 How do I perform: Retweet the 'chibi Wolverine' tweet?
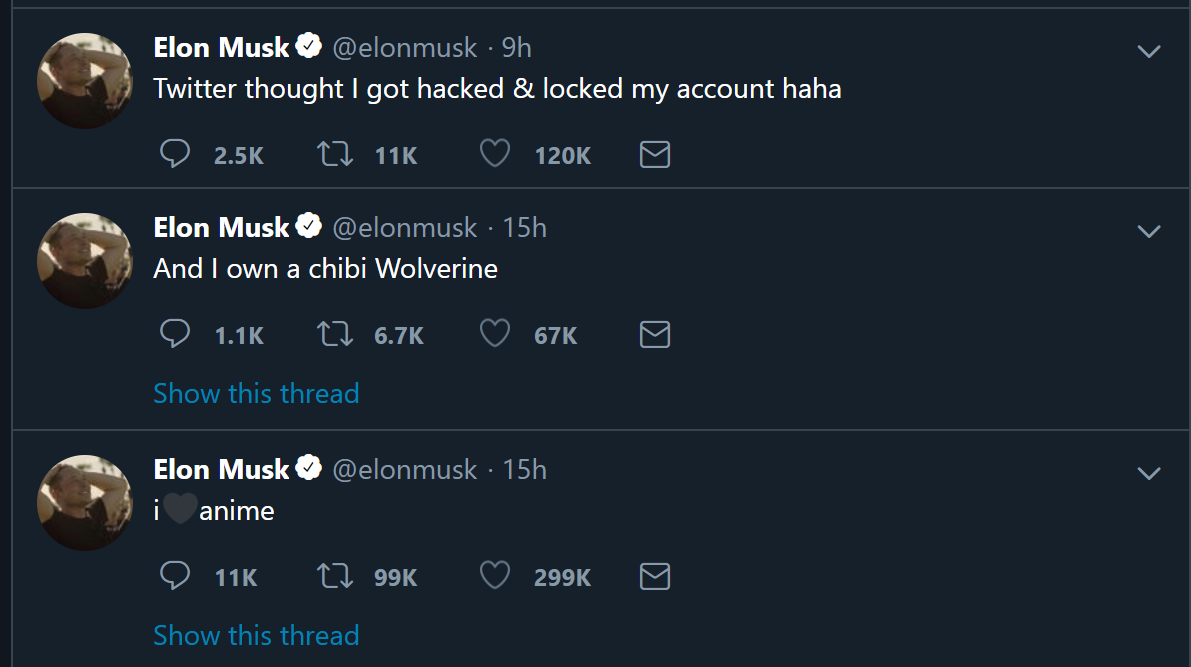point(334,334)
